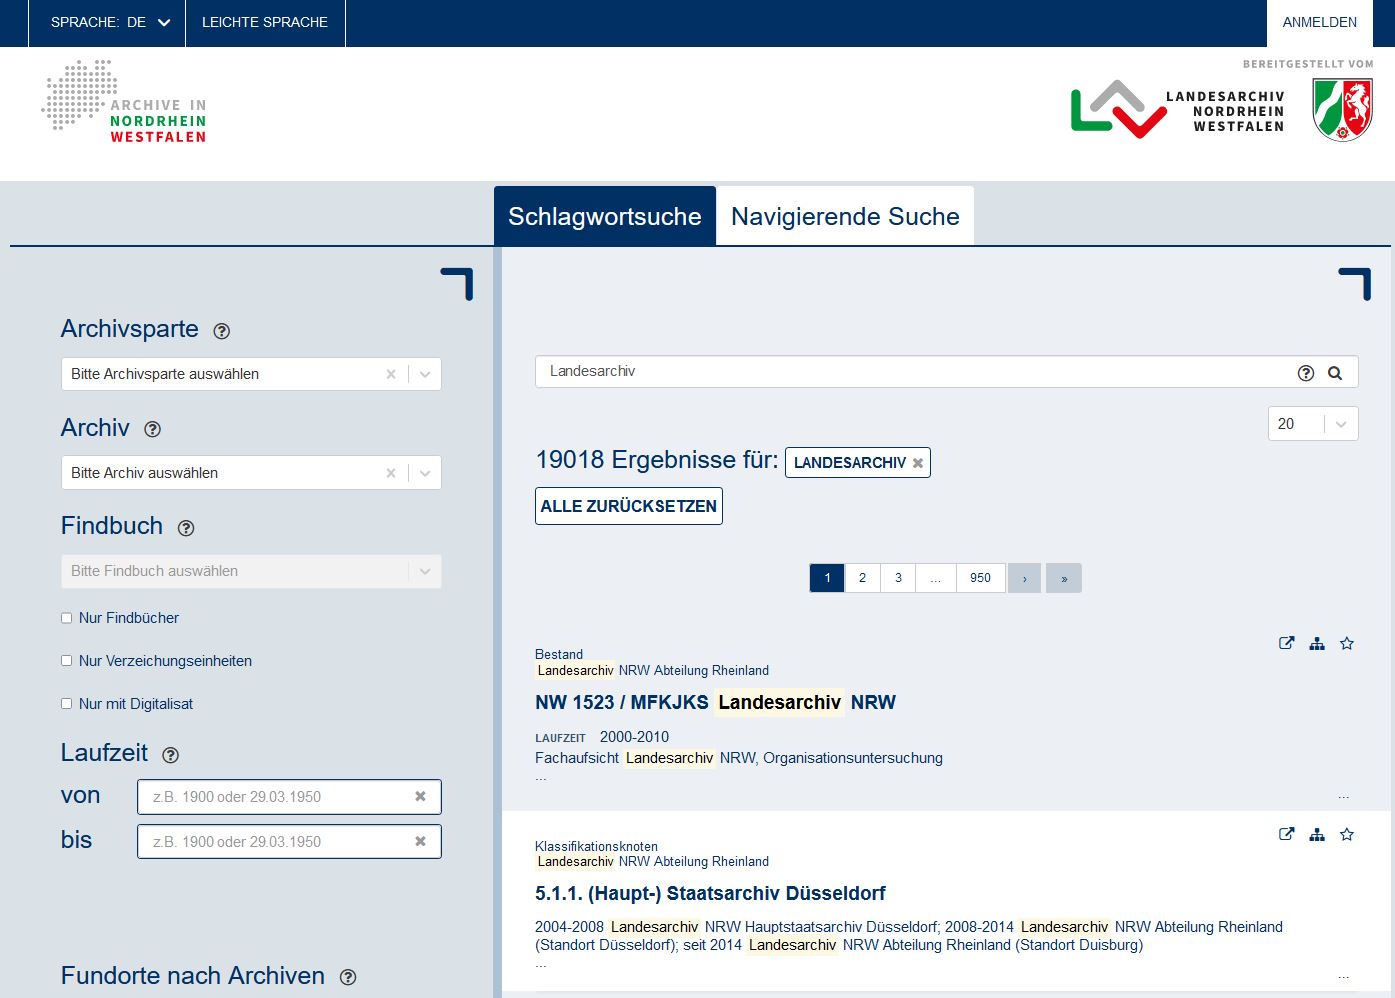
Task: Click 'Landesarchiv NRW Abteilung Rheinland' under Klassifikationsknoten
Action: [652, 862]
